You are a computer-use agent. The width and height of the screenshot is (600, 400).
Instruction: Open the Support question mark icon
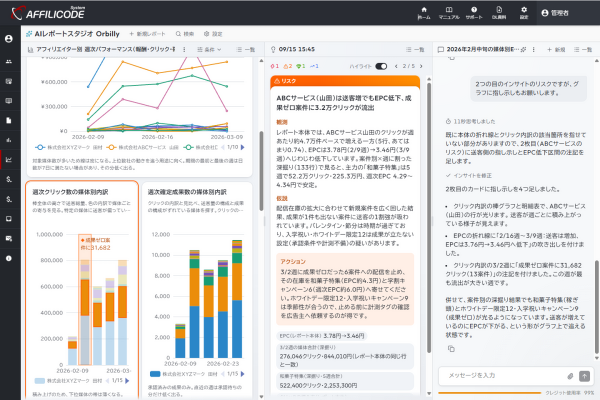click(x=474, y=13)
